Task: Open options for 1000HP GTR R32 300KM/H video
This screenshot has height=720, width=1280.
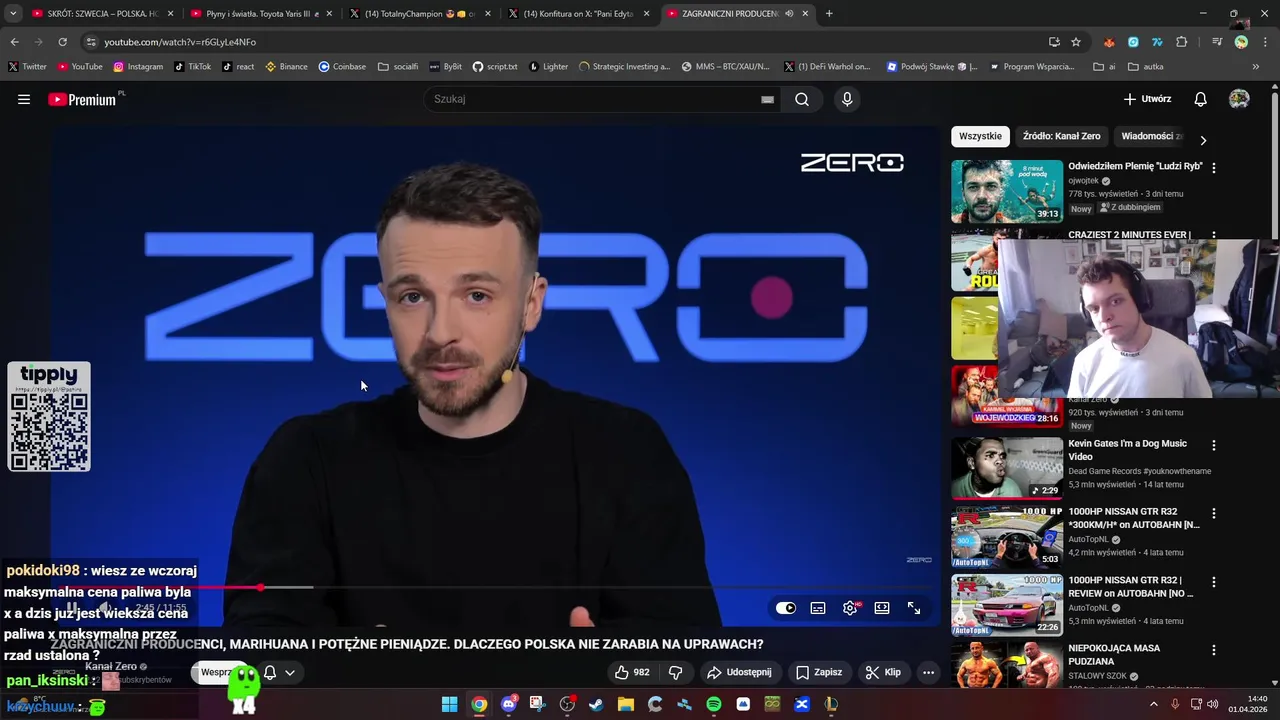Action: click(1214, 513)
